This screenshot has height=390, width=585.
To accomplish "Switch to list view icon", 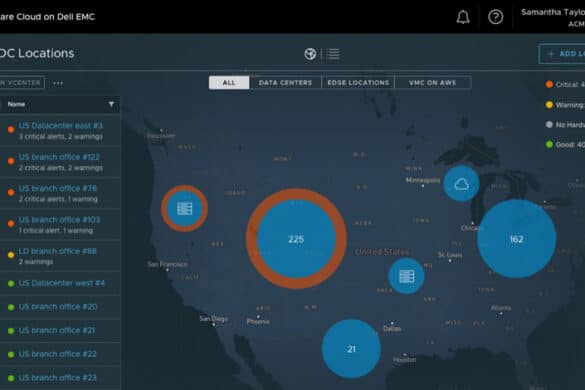I will [x=333, y=54].
